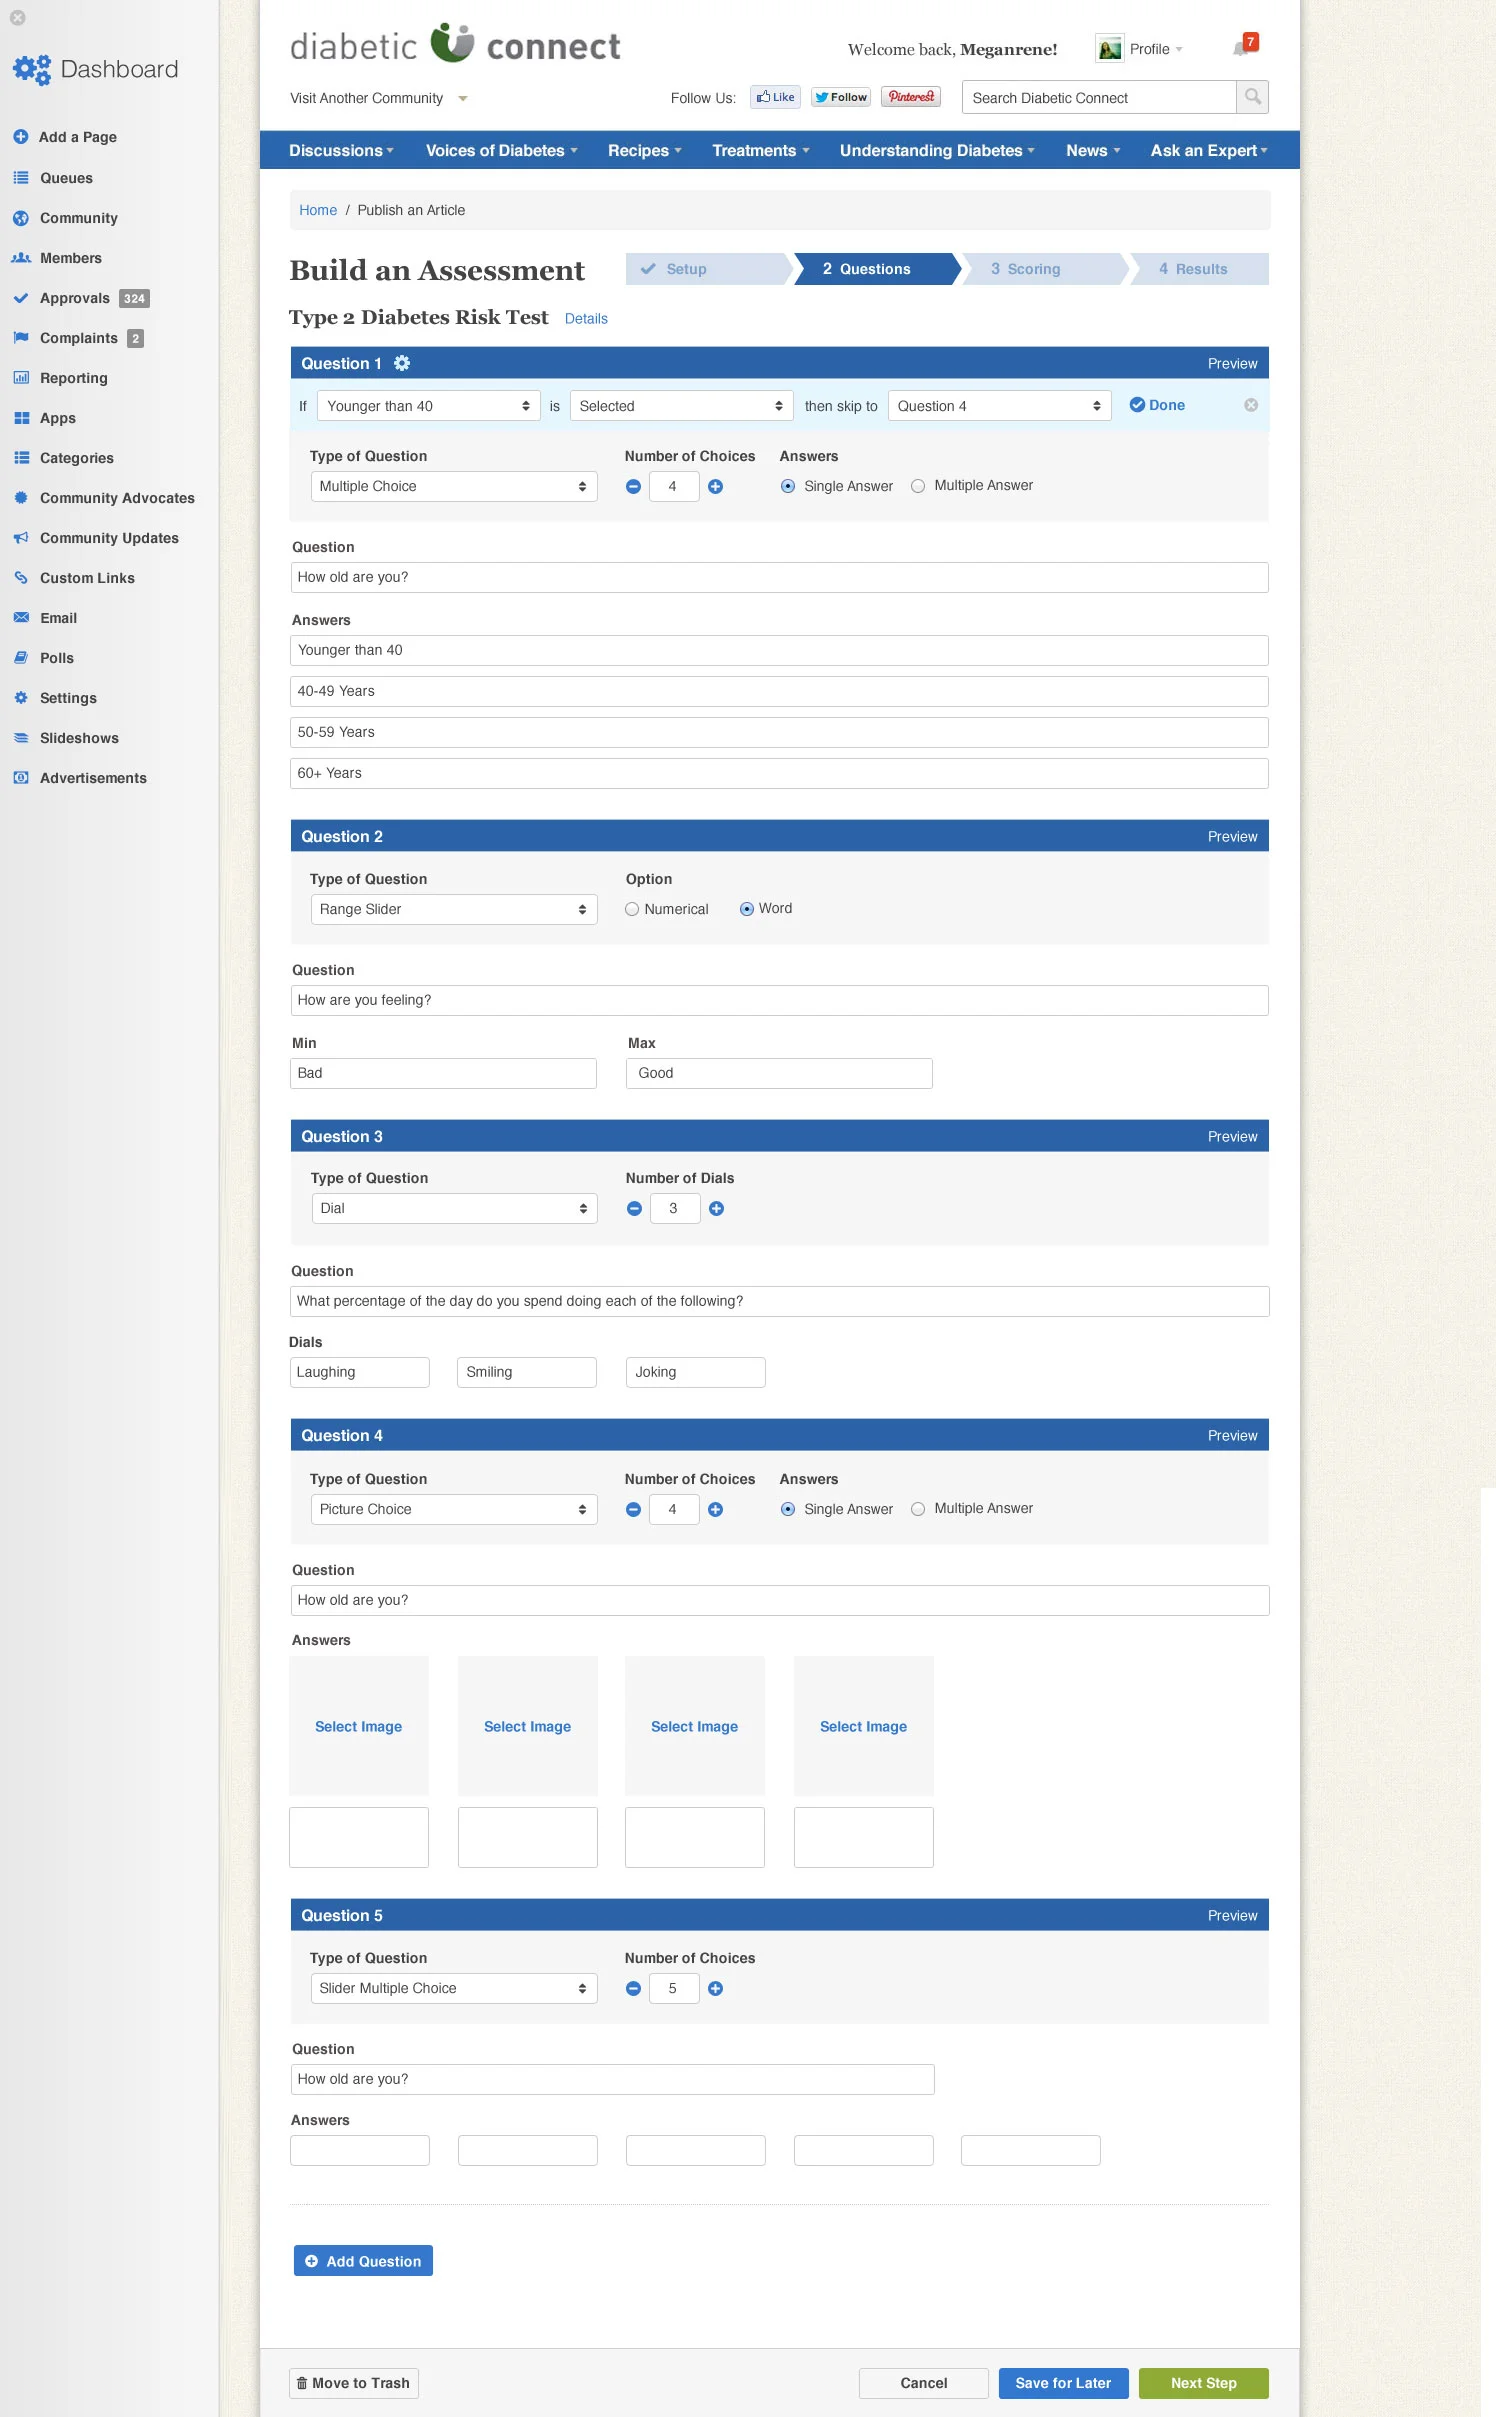This screenshot has height=2417, width=1496.
Task: Click the Advertisements icon in sidebar
Action: pyautogui.click(x=21, y=778)
